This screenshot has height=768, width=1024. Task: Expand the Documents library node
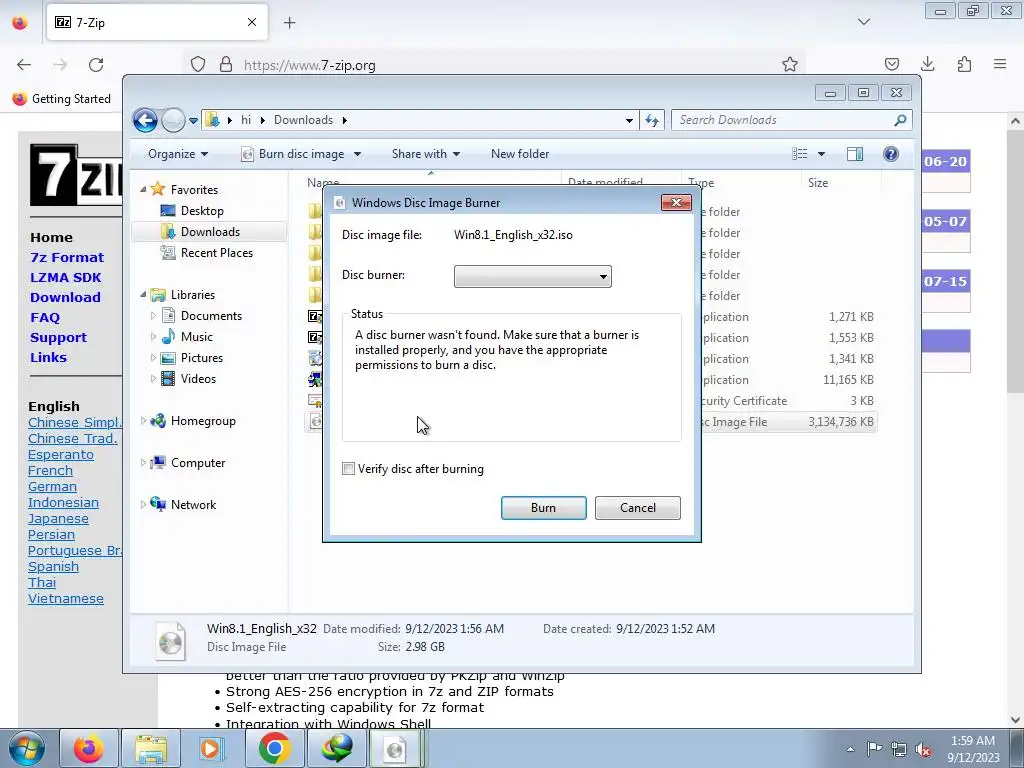coord(153,316)
